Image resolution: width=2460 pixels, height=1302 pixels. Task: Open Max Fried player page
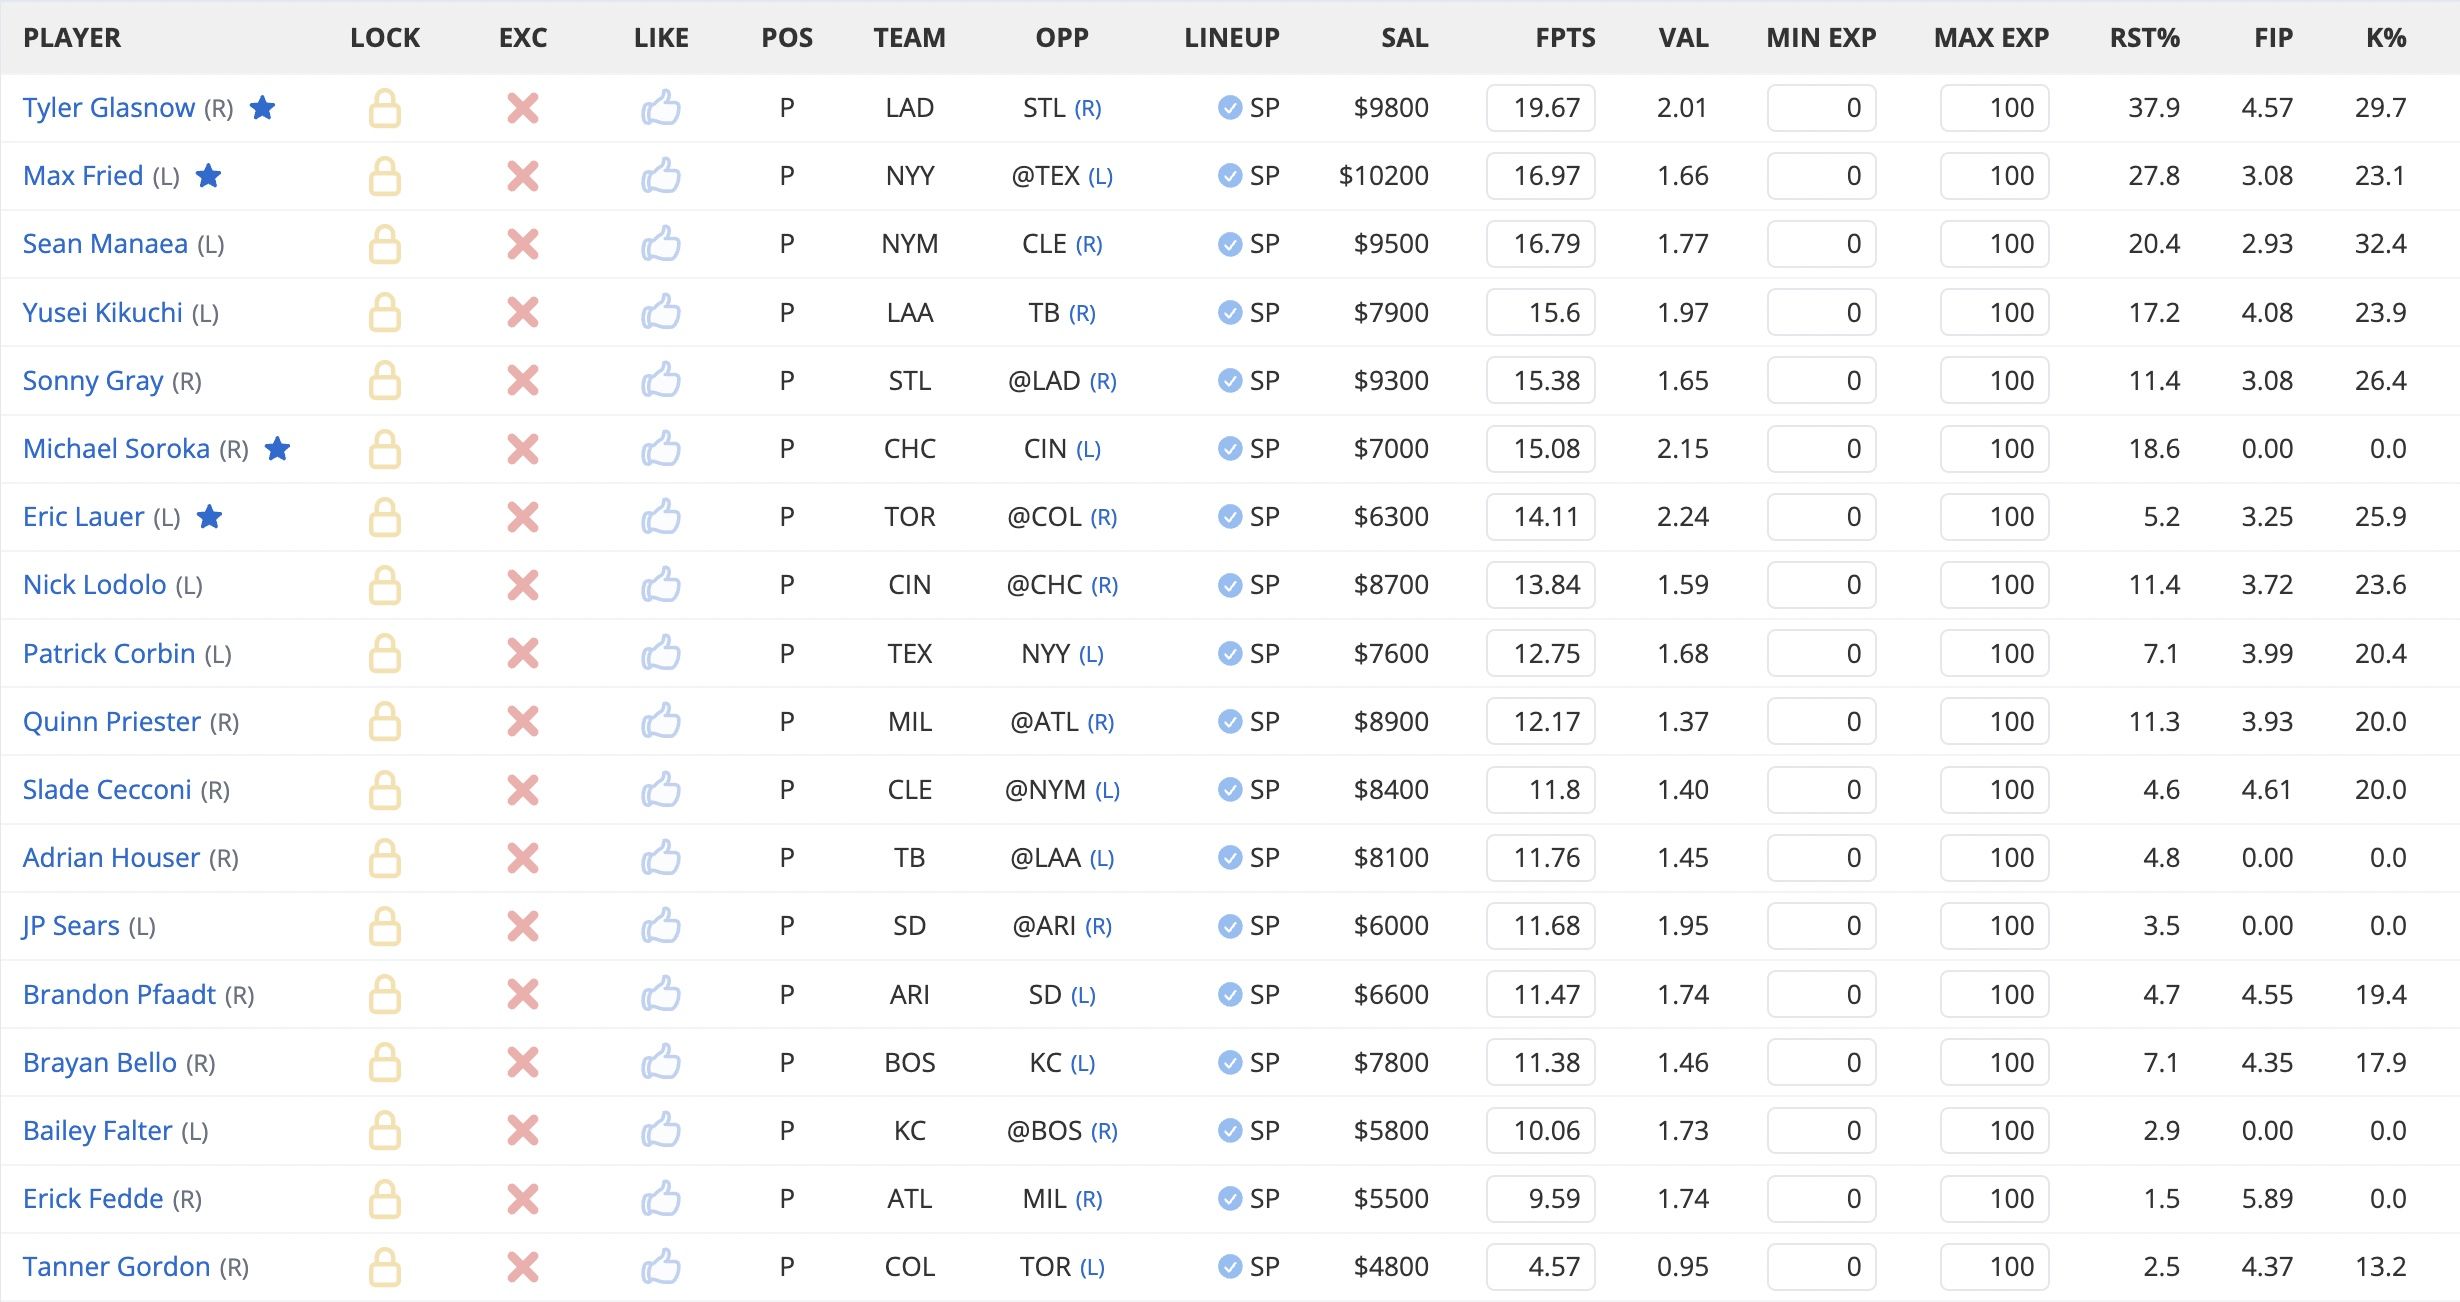(x=83, y=176)
